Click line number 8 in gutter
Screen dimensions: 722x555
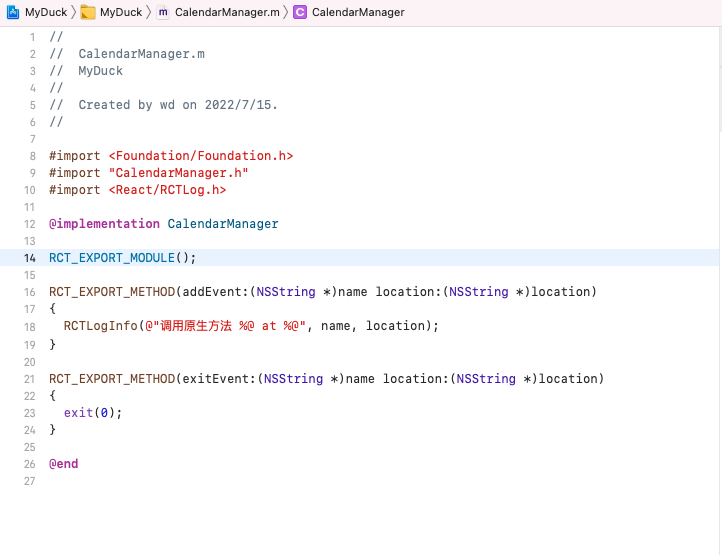[x=33, y=156]
